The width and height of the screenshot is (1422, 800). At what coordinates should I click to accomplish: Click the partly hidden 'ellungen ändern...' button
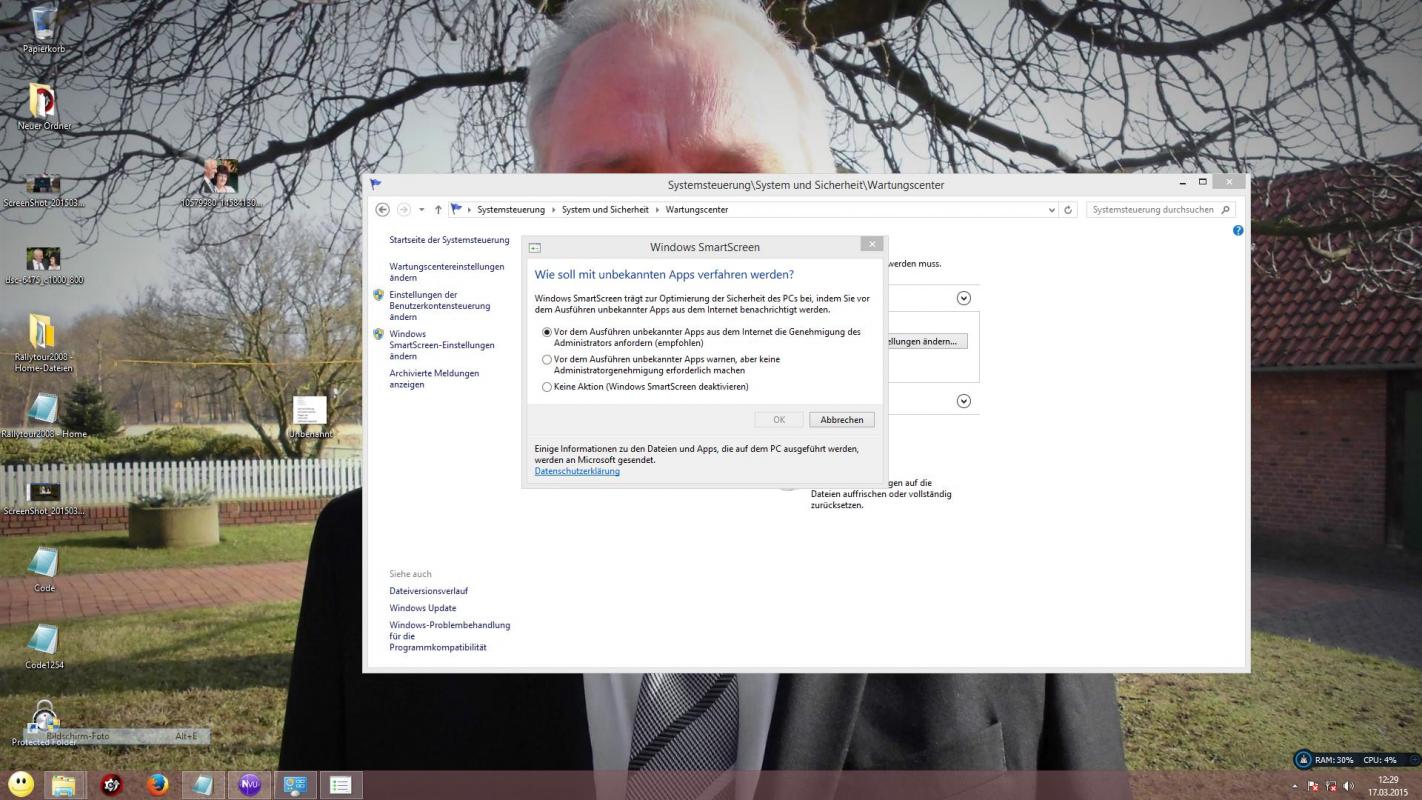(926, 341)
